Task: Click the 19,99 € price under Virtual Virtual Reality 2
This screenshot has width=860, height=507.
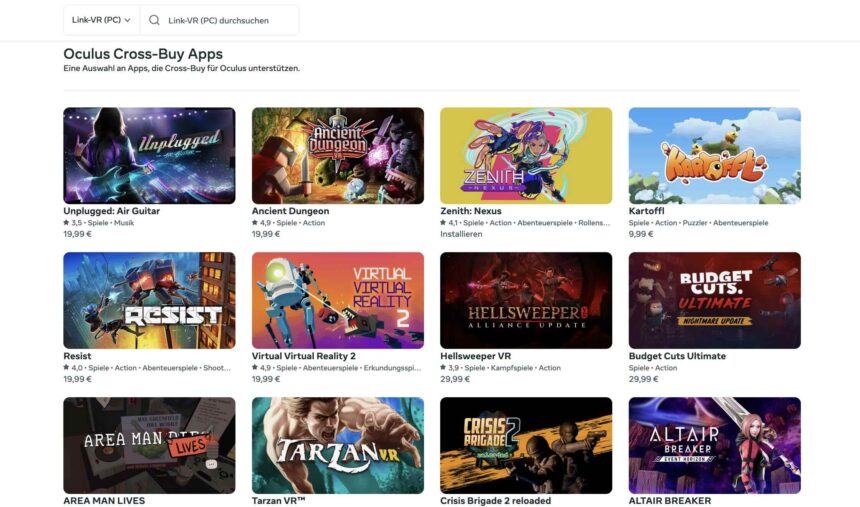Action: coord(266,379)
